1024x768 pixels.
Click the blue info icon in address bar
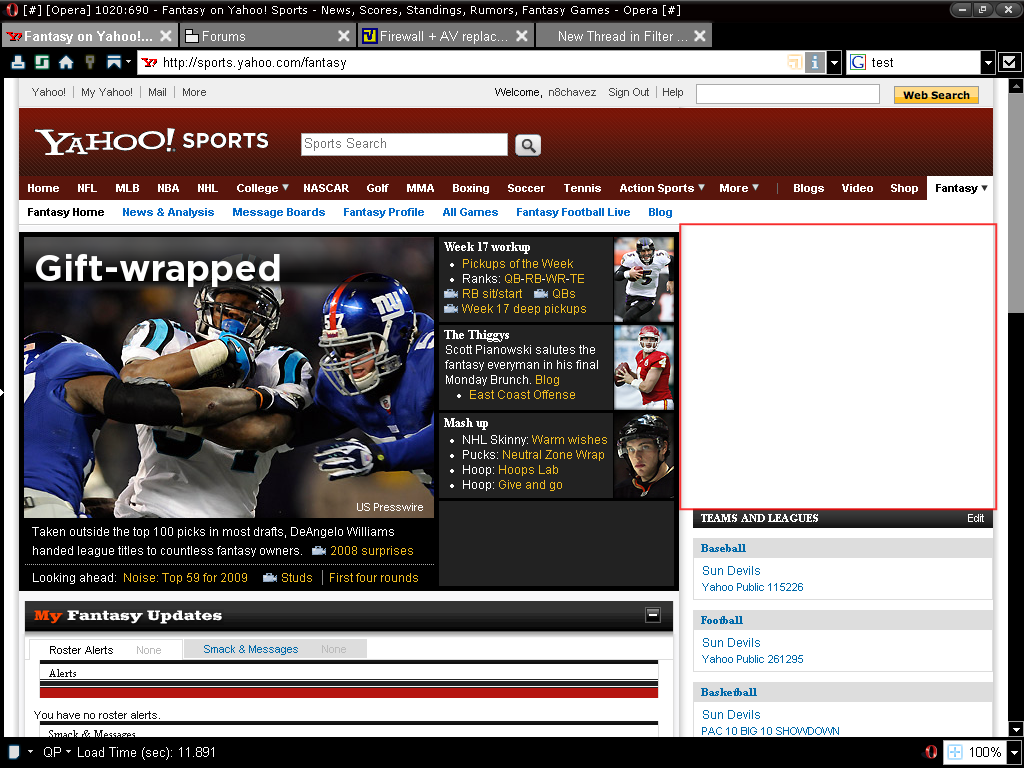815,62
